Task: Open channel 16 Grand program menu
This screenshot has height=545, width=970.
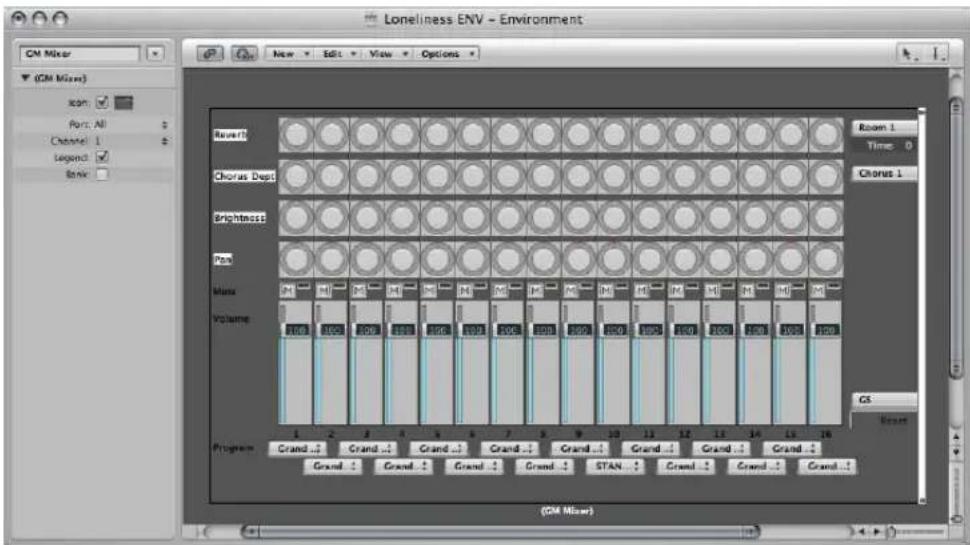Action: pyautogui.click(x=828, y=466)
